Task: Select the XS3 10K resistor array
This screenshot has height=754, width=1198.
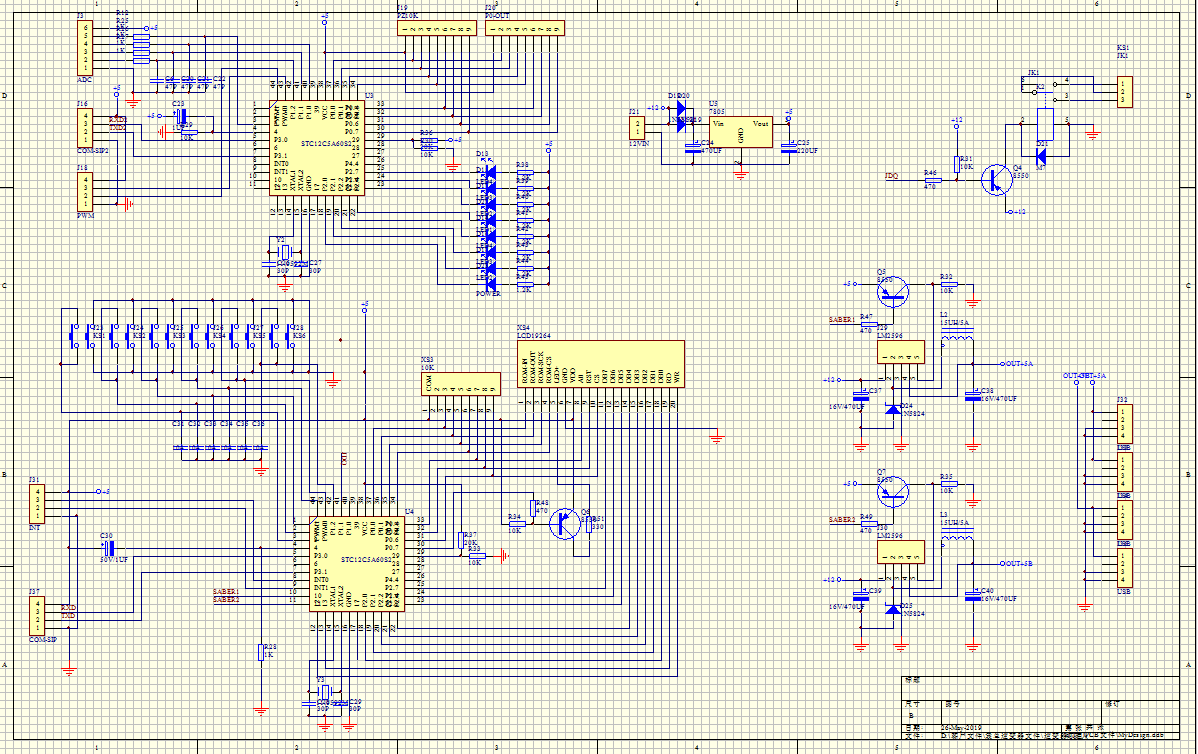Action: tap(459, 387)
